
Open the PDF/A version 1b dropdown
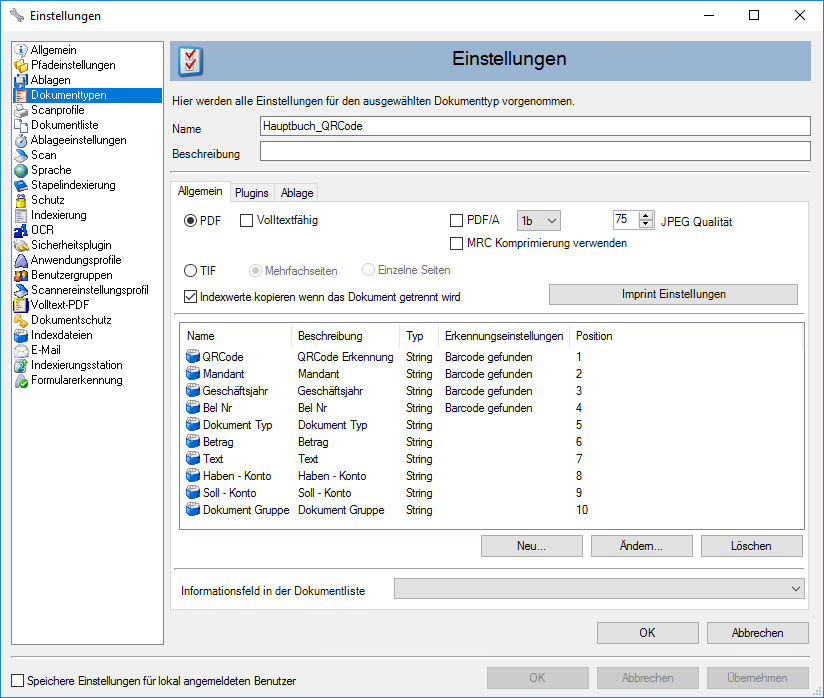pos(539,221)
